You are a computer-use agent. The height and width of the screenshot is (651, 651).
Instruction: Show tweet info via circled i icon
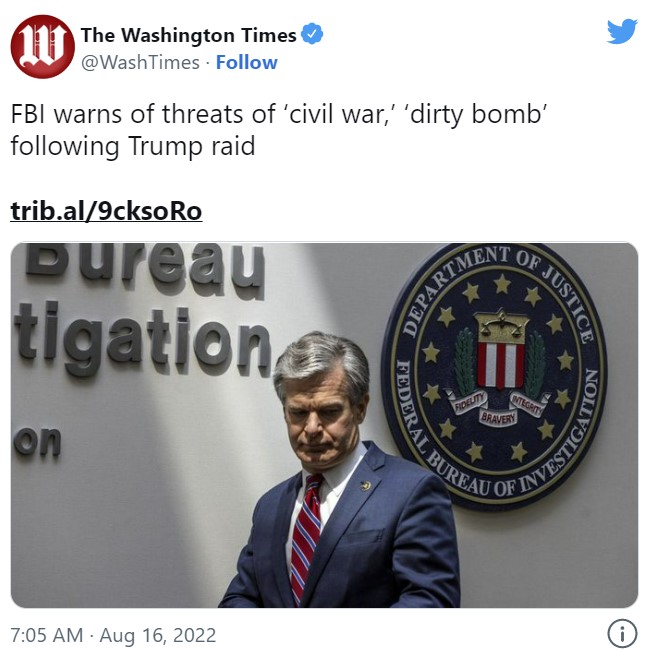[622, 634]
